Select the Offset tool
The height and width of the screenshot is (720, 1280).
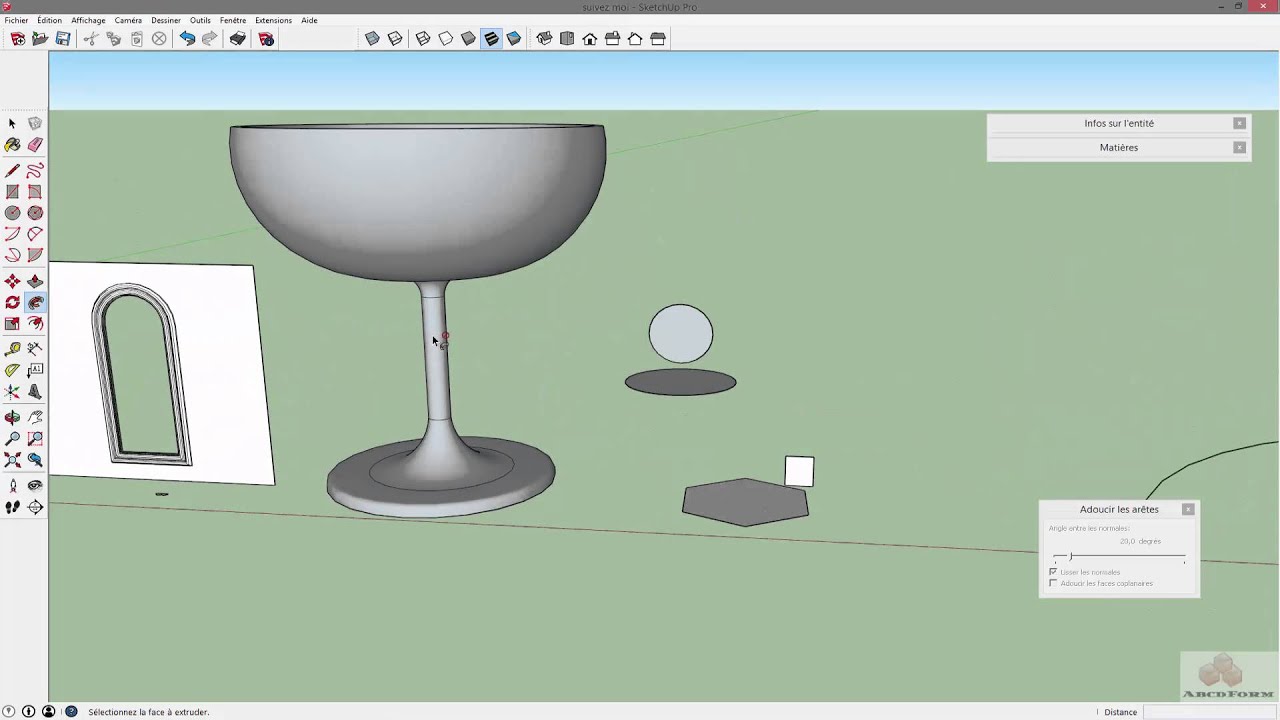(x=35, y=324)
